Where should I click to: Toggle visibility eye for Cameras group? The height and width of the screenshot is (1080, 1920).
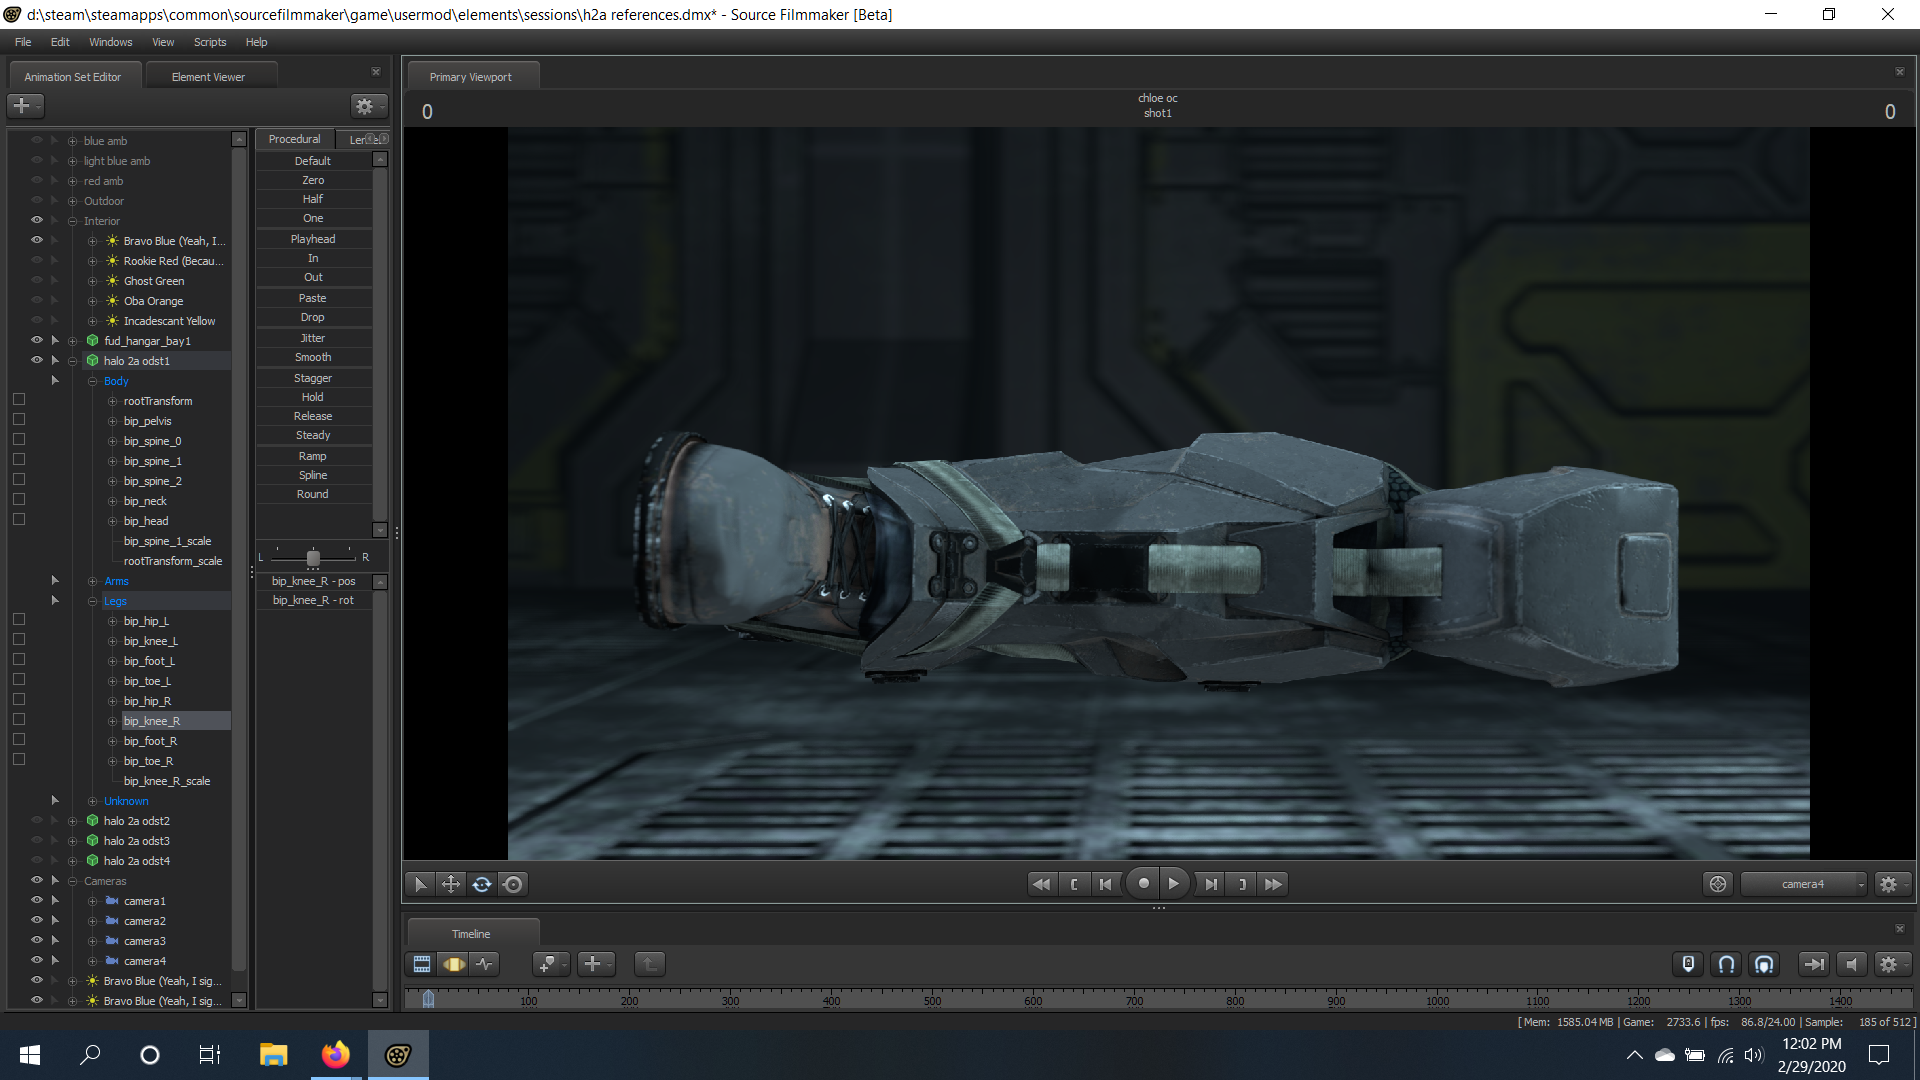(37, 880)
